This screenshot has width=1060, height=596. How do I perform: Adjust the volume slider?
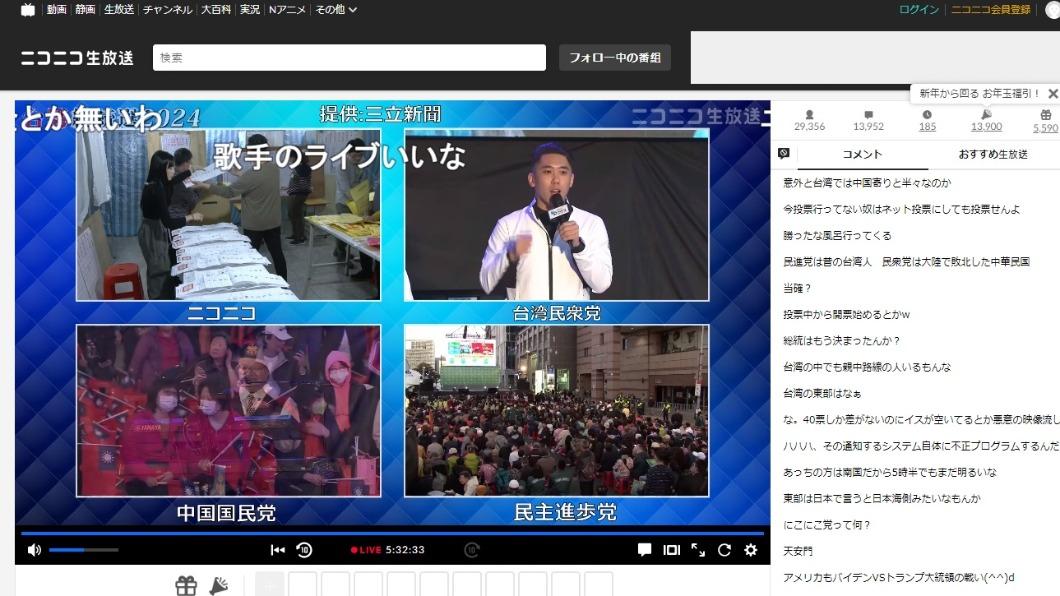click(x=84, y=550)
